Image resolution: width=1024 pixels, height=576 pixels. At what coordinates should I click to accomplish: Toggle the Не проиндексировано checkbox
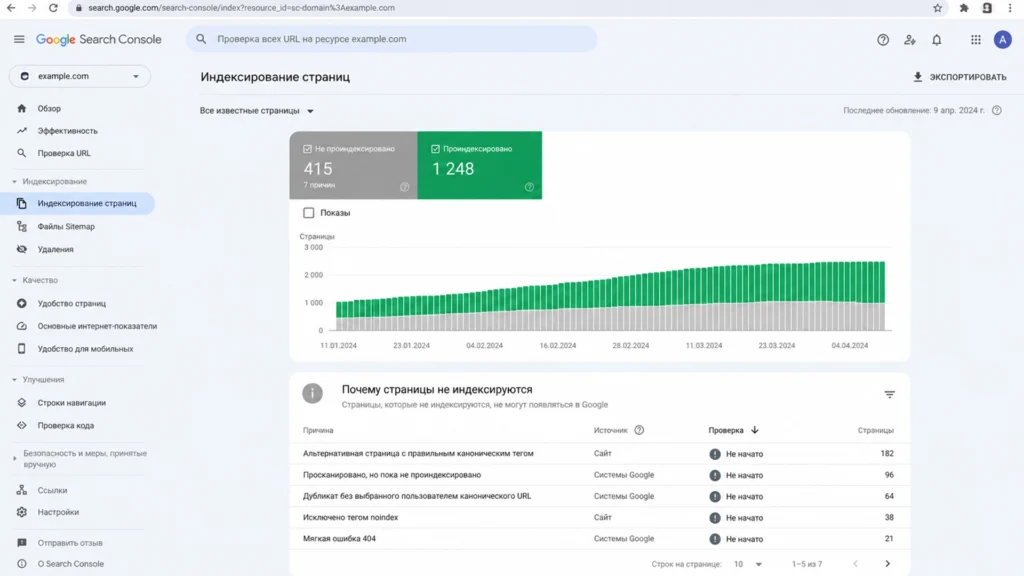tap(307, 149)
